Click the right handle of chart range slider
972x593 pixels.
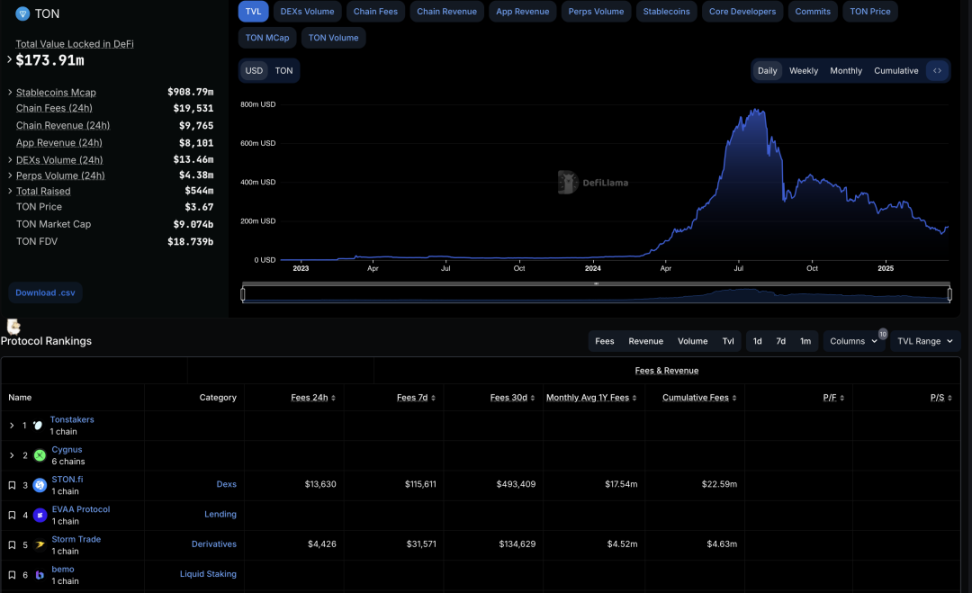click(x=949, y=294)
